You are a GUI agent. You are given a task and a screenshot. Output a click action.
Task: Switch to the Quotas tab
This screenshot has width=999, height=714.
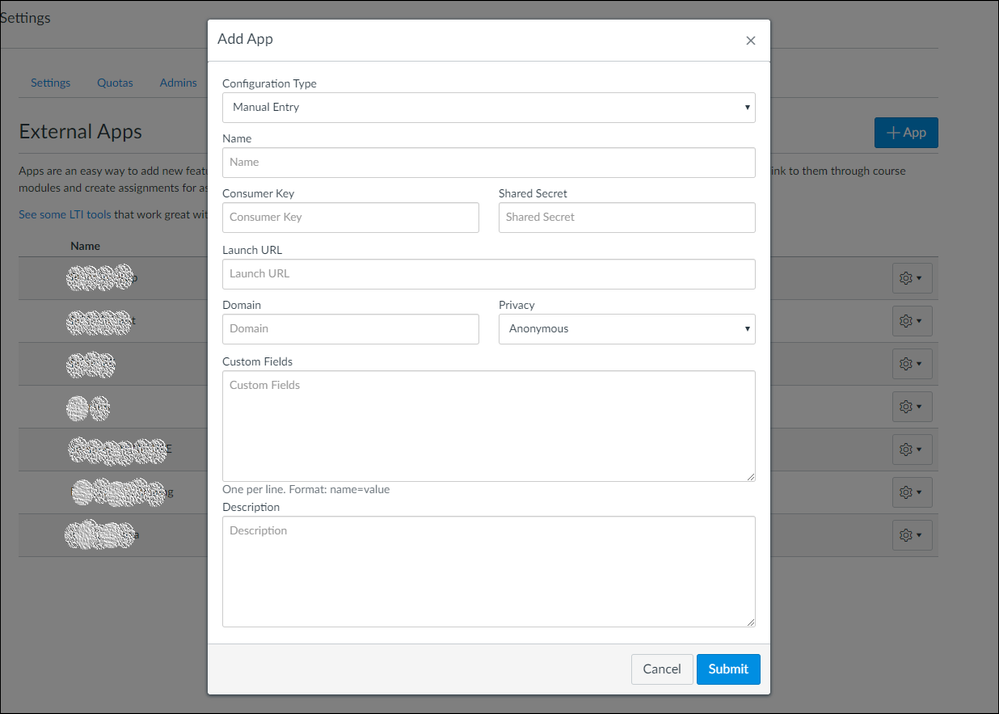pos(115,83)
